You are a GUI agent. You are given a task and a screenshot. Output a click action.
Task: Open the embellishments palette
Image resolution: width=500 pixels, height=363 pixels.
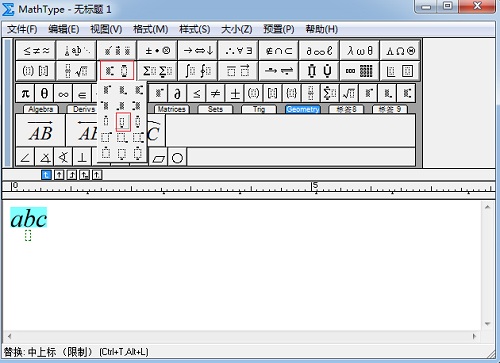coord(117,51)
